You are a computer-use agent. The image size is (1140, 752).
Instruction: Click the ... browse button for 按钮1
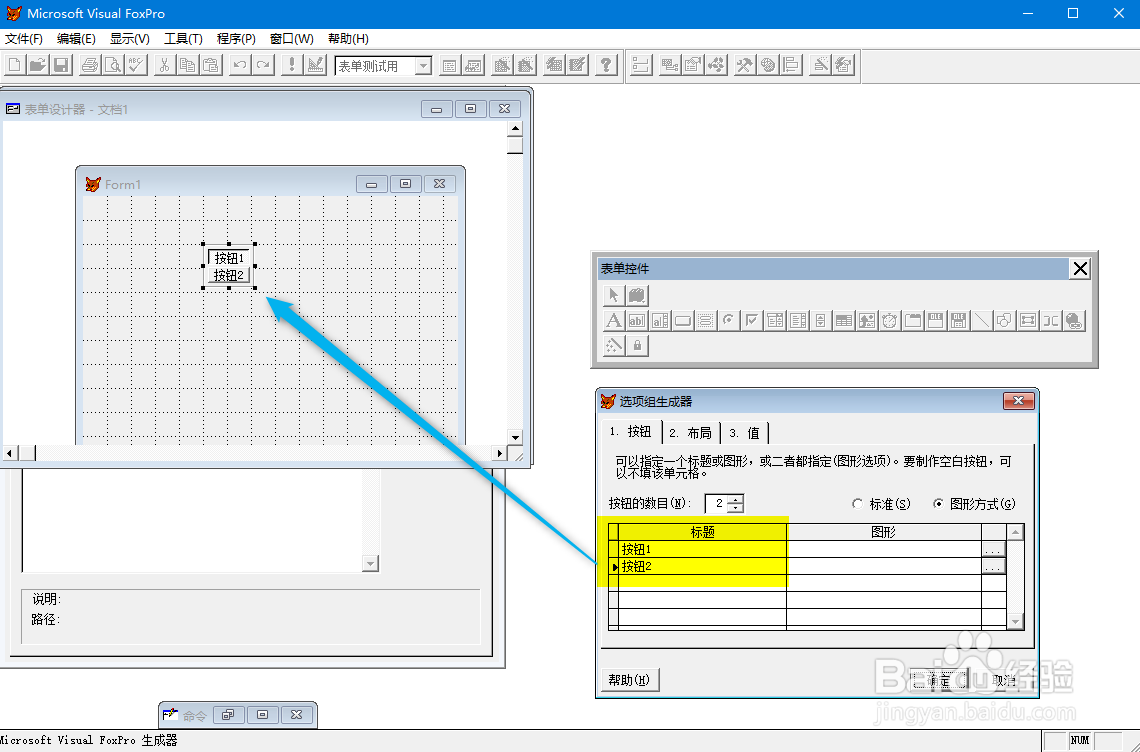[x=993, y=549]
